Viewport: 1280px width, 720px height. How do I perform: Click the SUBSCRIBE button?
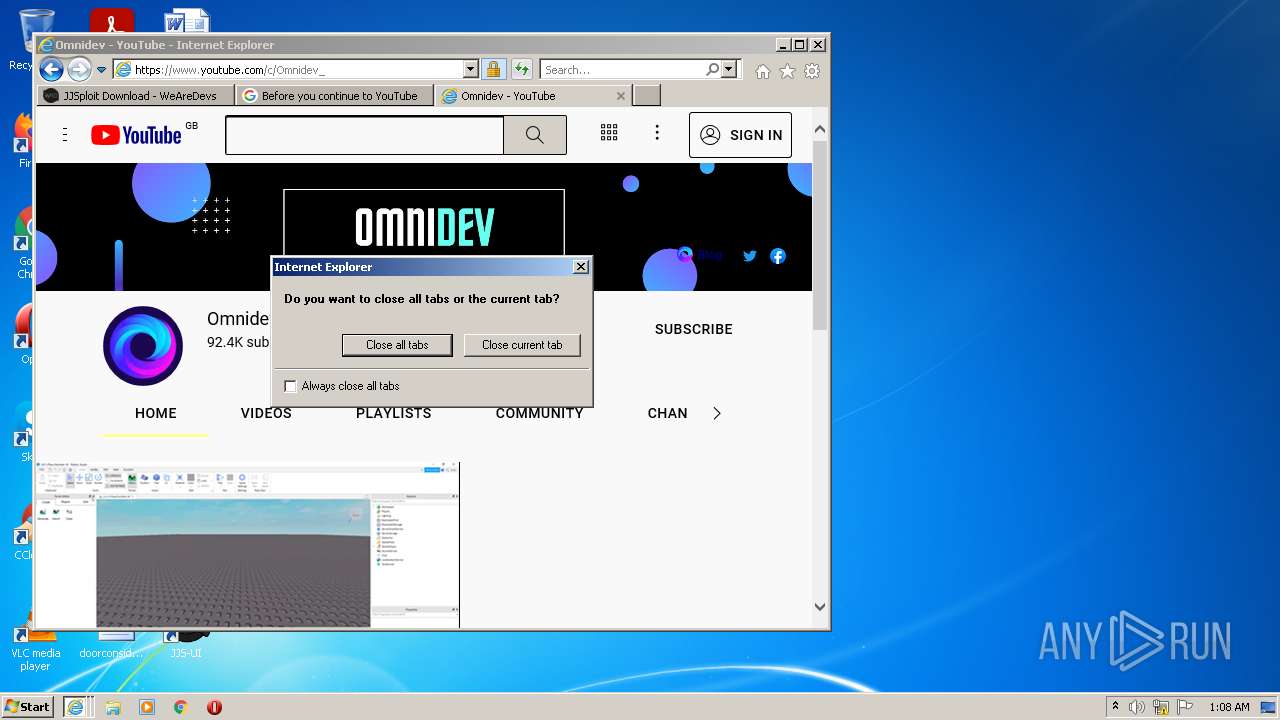pos(694,329)
